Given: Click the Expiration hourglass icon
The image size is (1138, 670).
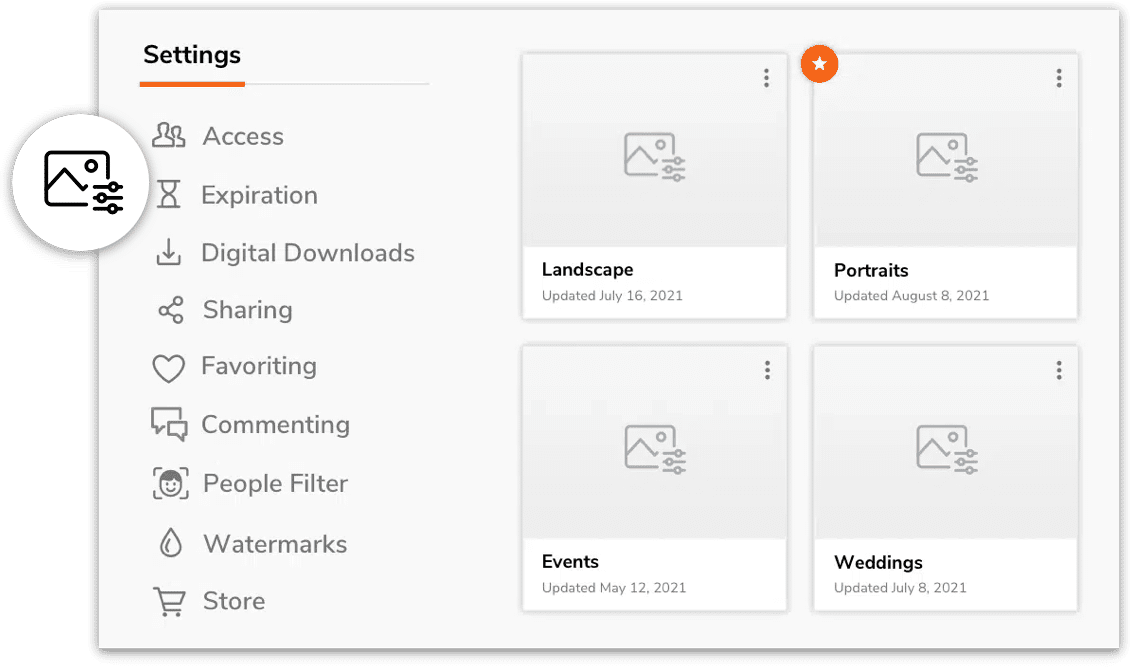Looking at the screenshot, I should pyautogui.click(x=168, y=195).
